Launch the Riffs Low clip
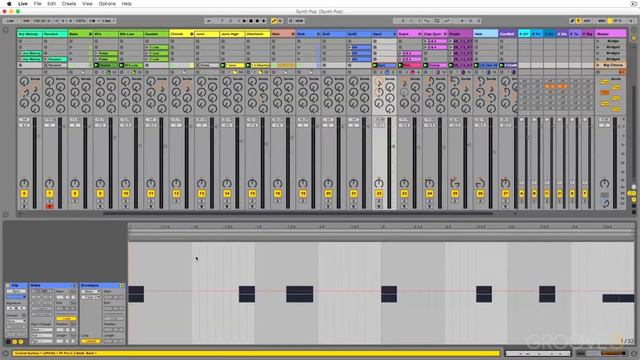The width and height of the screenshot is (640, 360). pyautogui.click(x=122, y=65)
